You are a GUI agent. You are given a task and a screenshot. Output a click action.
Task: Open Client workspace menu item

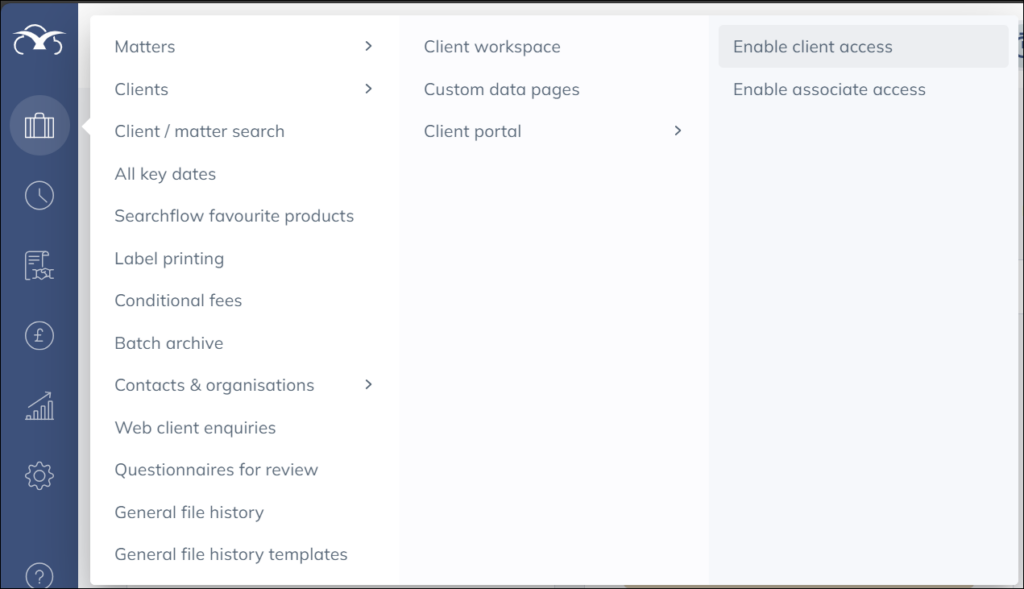492,47
